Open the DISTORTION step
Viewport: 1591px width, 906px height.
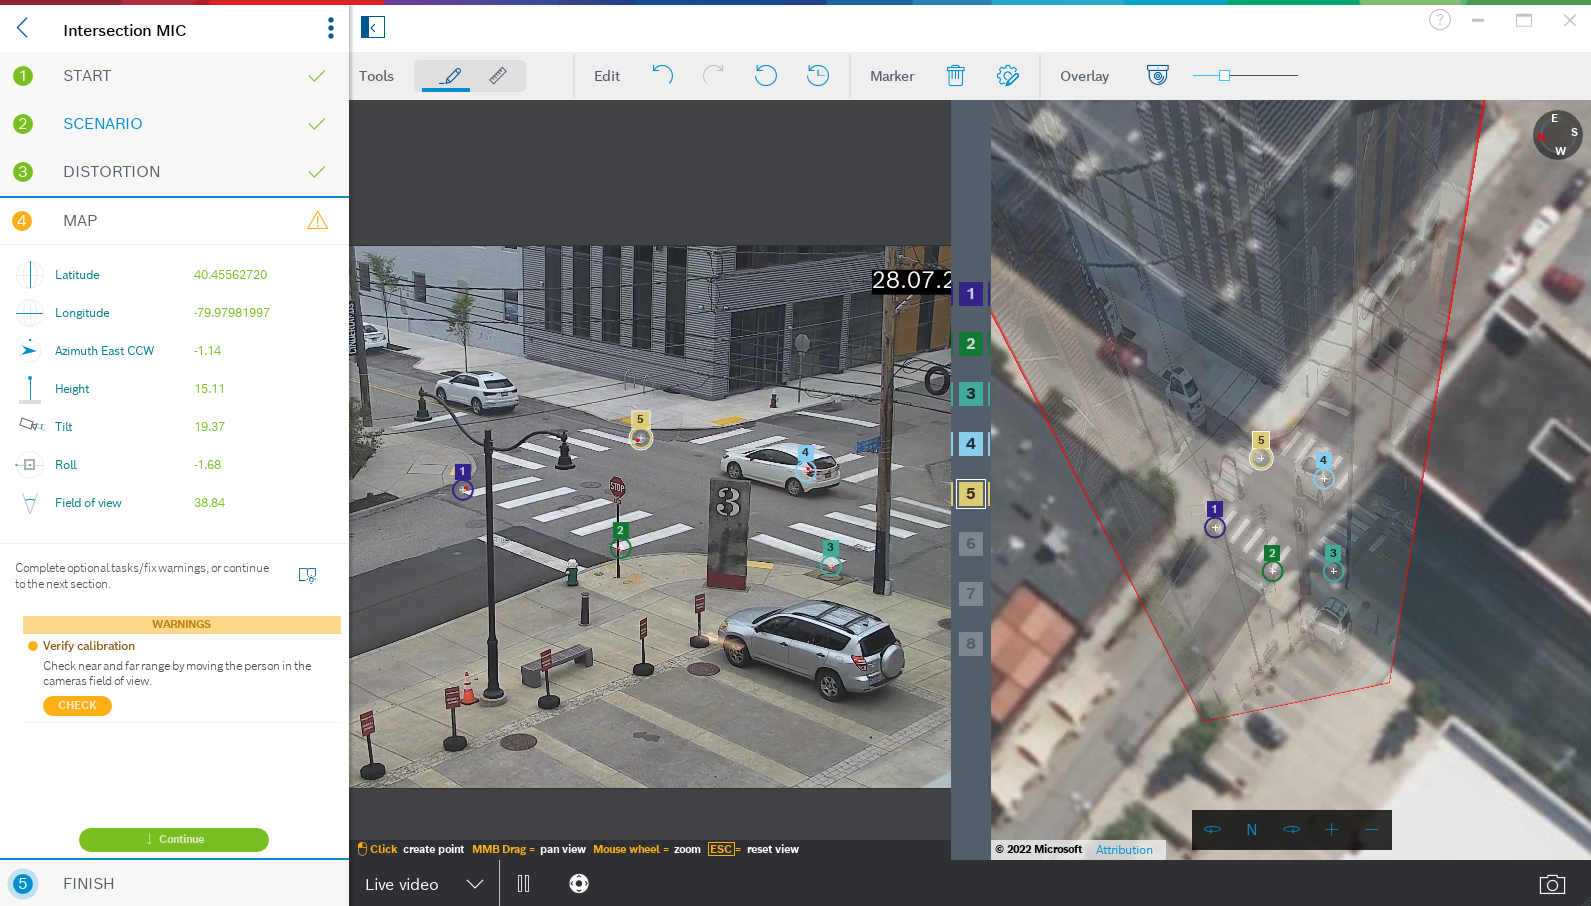pyautogui.click(x=111, y=172)
